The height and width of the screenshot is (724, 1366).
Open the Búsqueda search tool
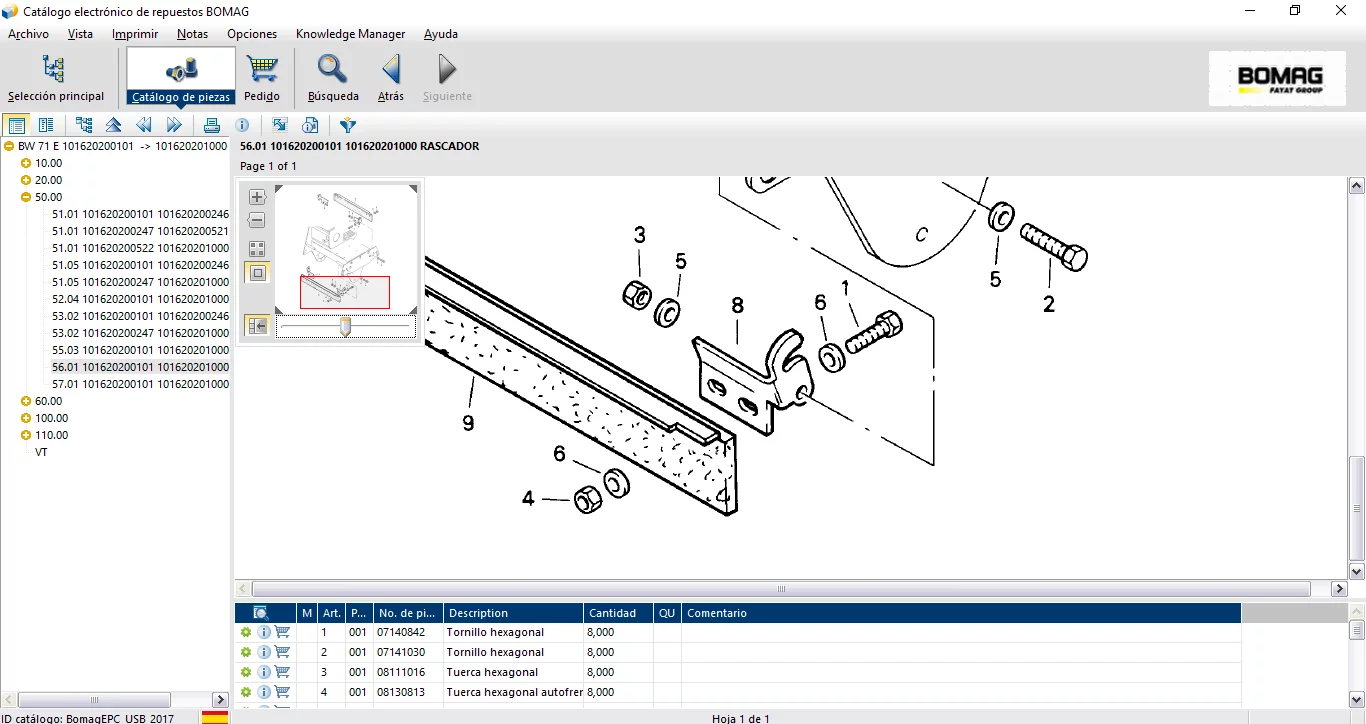pyautogui.click(x=332, y=77)
